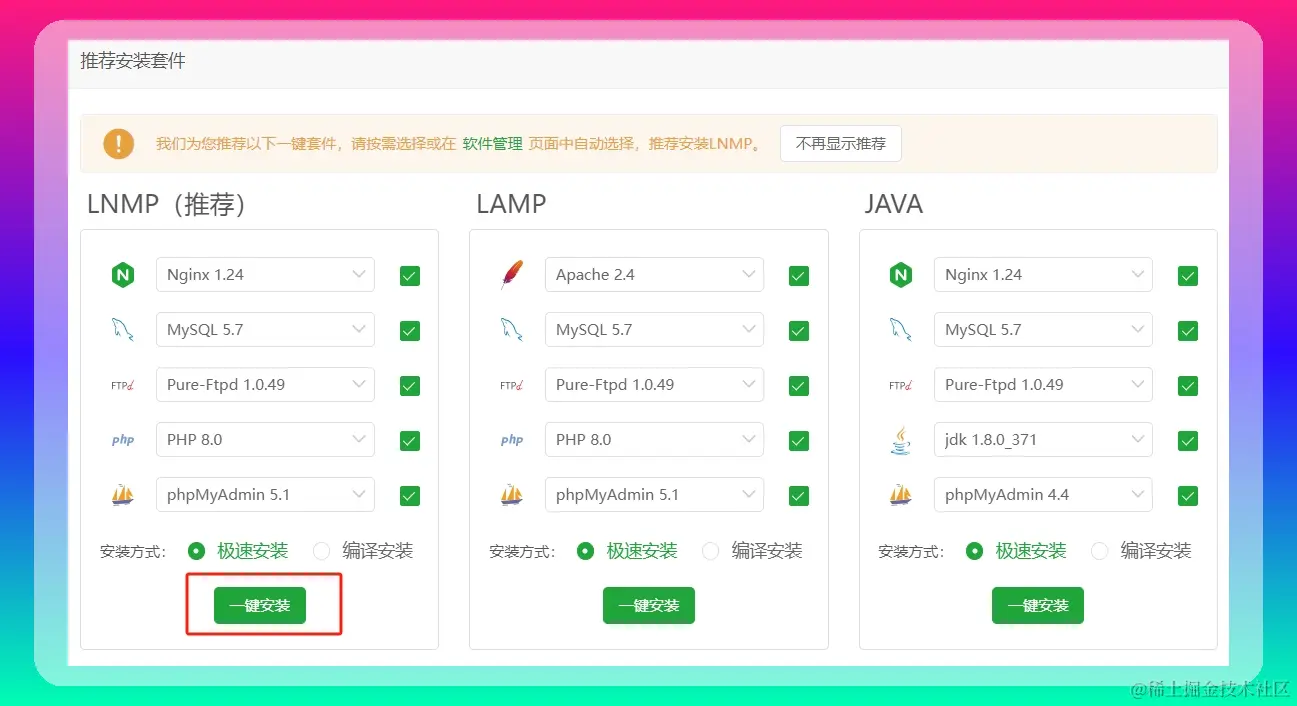Click the phpMyAdmin sailboat icon in LNMP

coord(122,494)
